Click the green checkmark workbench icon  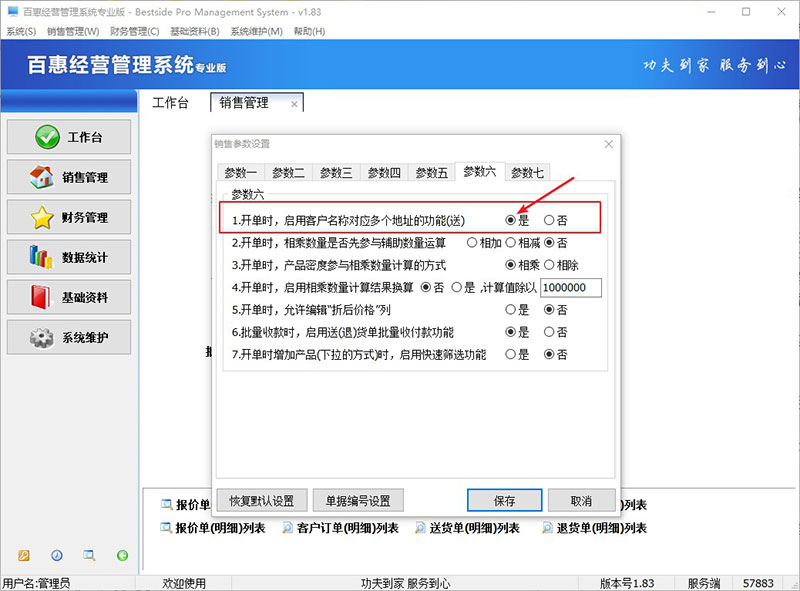click(47, 137)
